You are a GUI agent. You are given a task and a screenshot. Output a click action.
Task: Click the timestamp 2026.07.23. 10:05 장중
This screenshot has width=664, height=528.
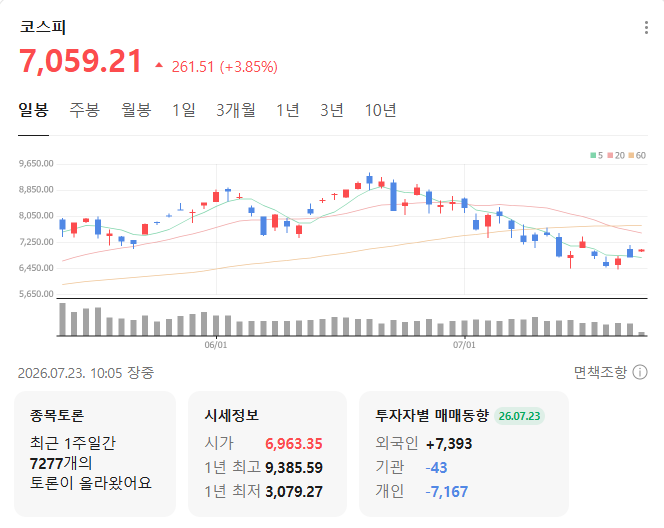(86, 373)
